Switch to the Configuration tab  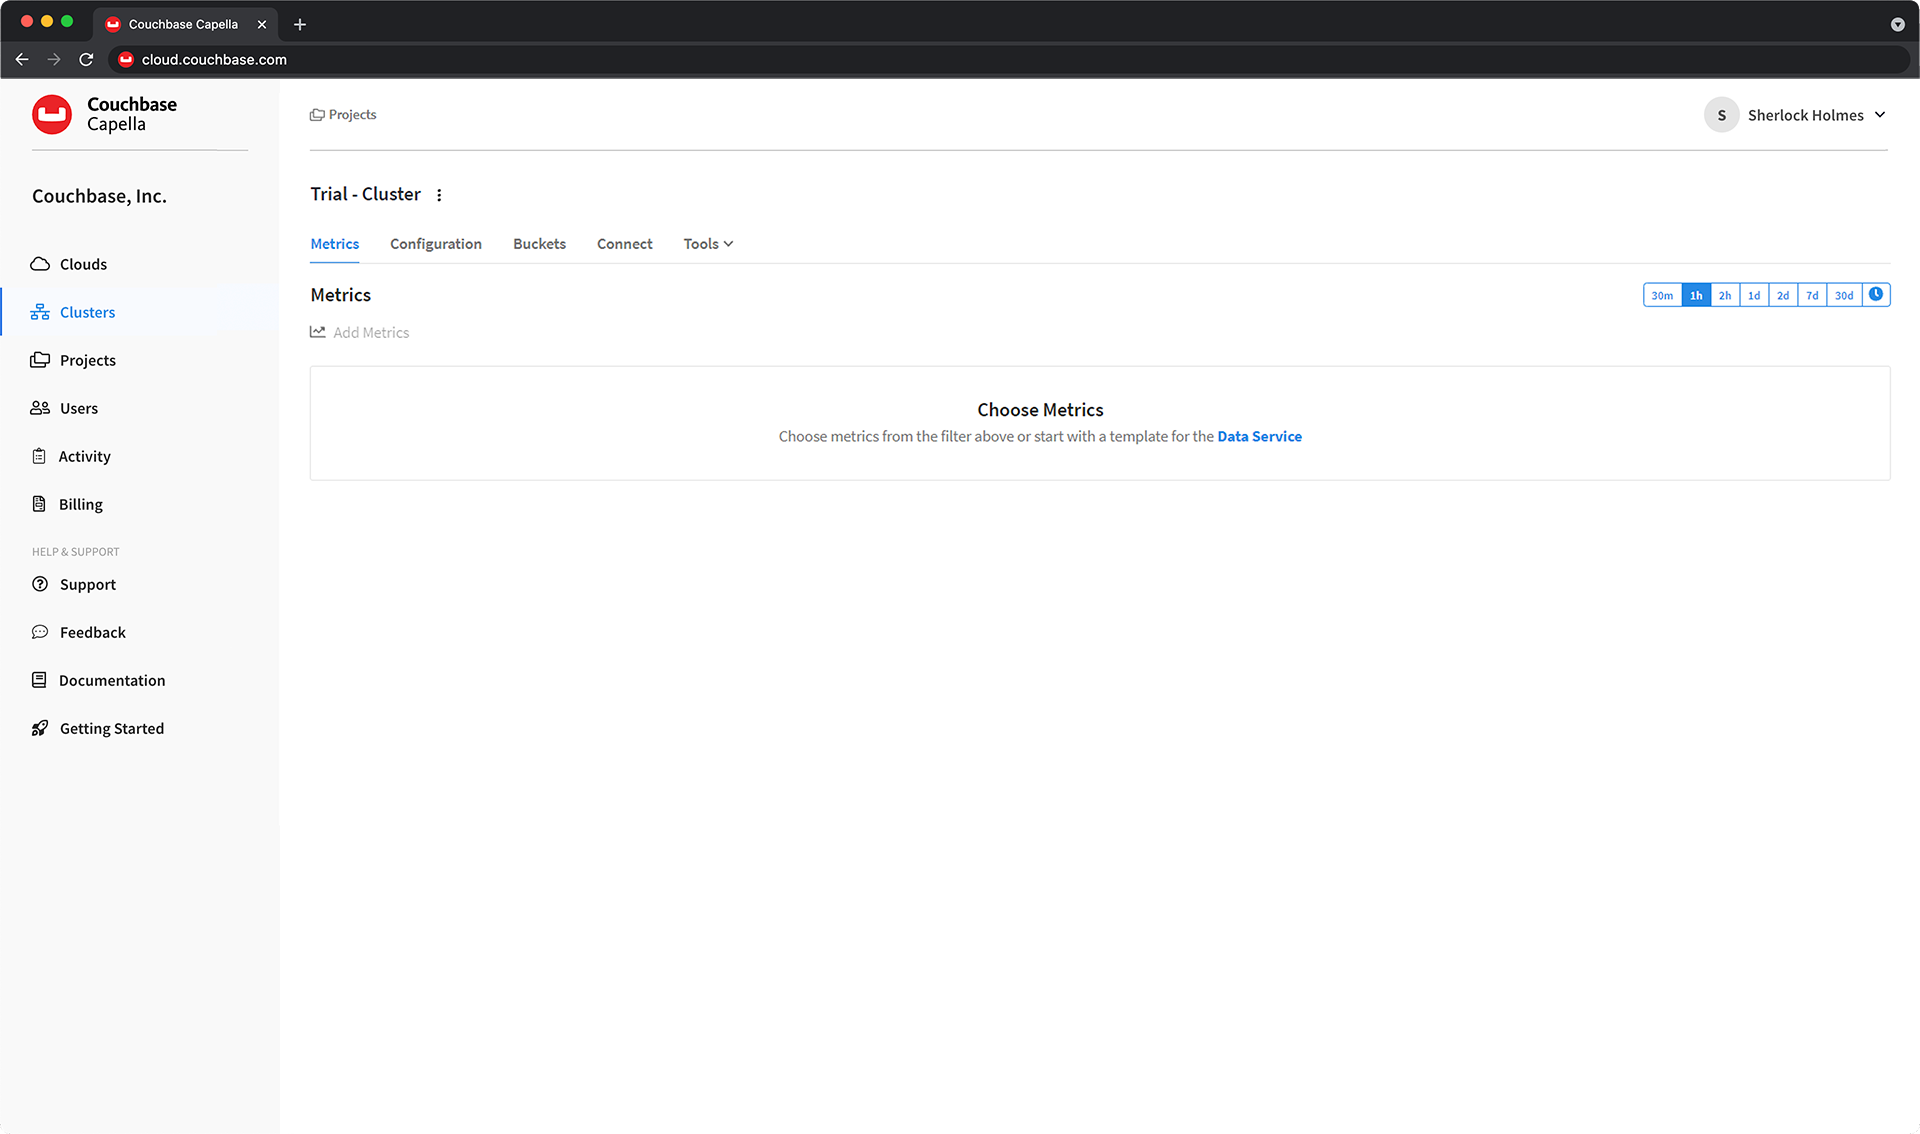(436, 244)
